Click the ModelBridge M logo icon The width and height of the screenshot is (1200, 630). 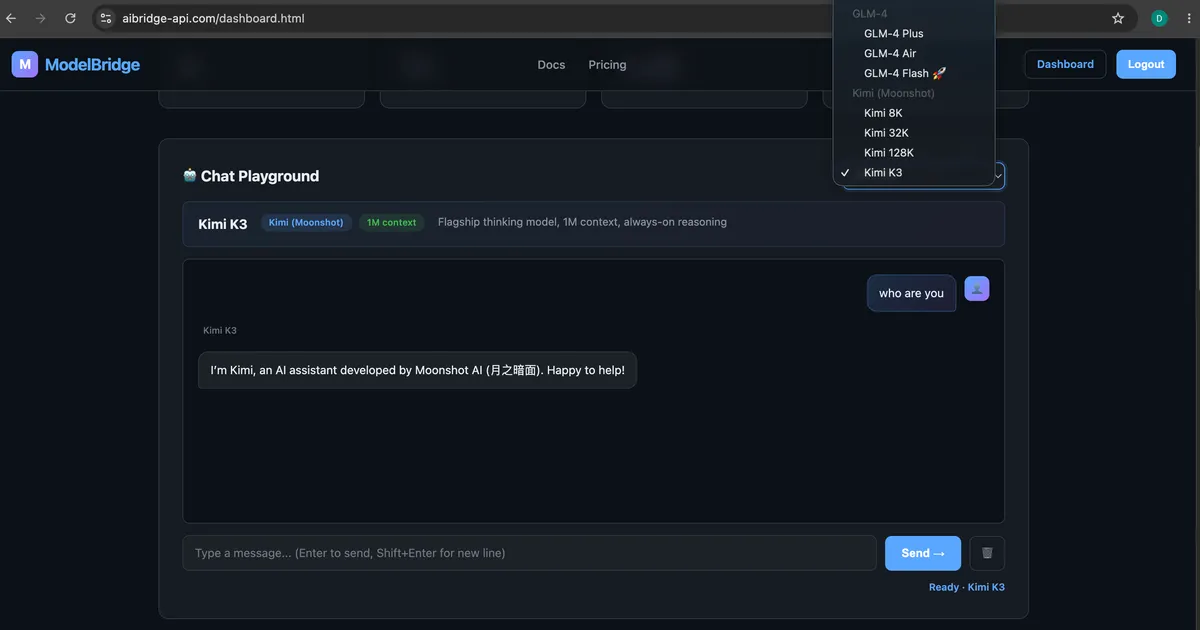pyautogui.click(x=25, y=64)
